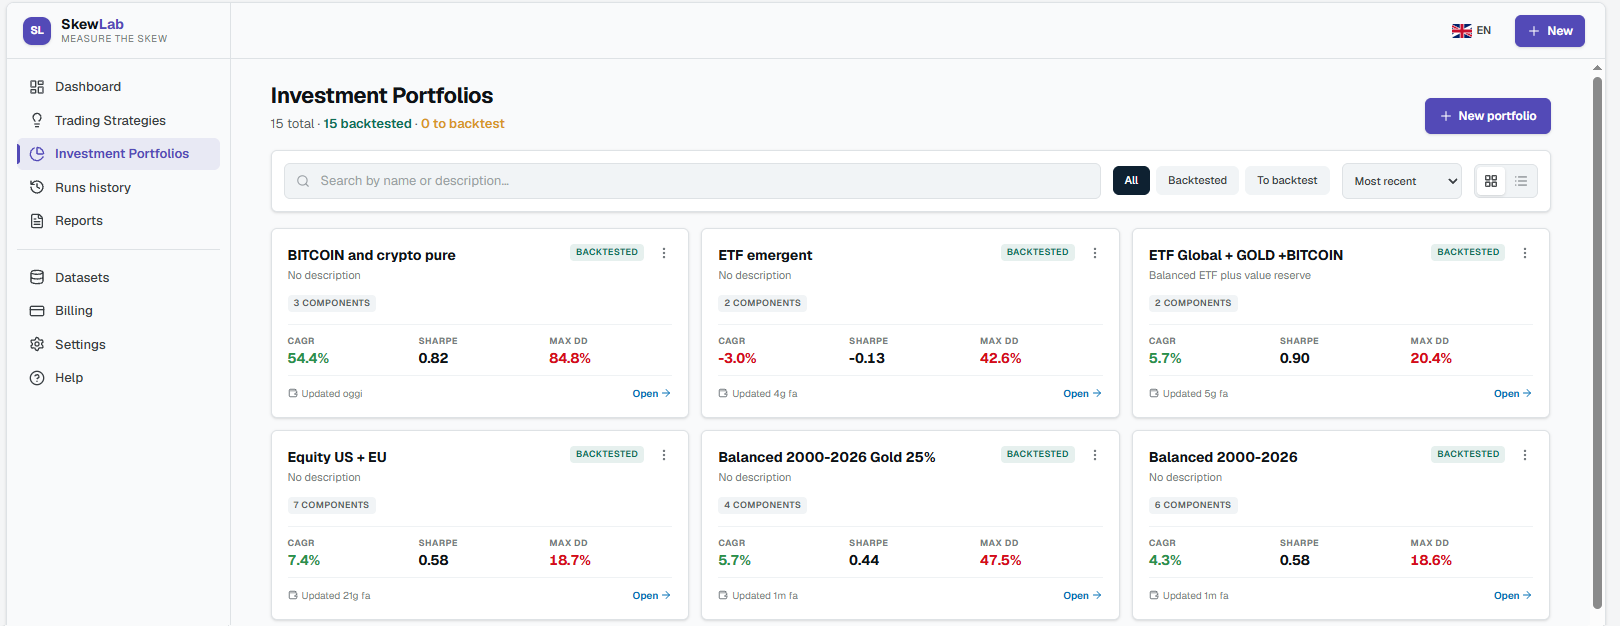
Task: Click the Investment Portfolios page heading
Action: [382, 96]
